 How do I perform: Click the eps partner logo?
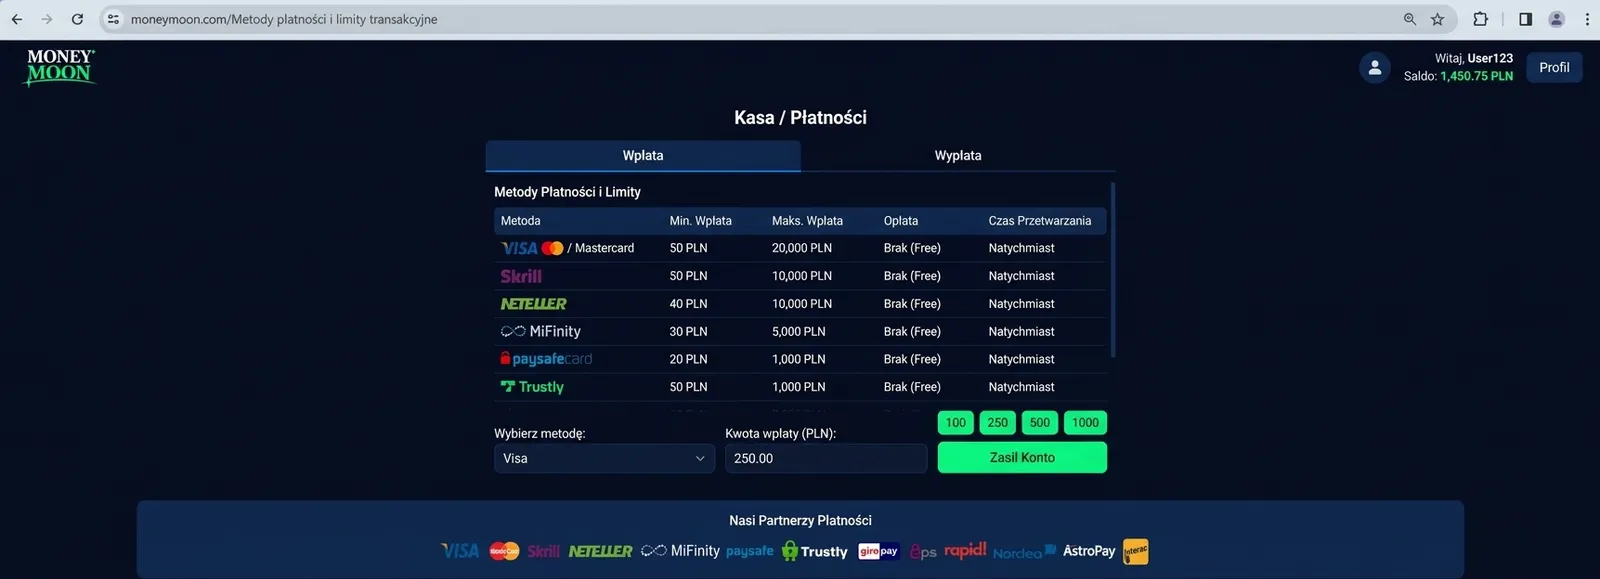923,552
